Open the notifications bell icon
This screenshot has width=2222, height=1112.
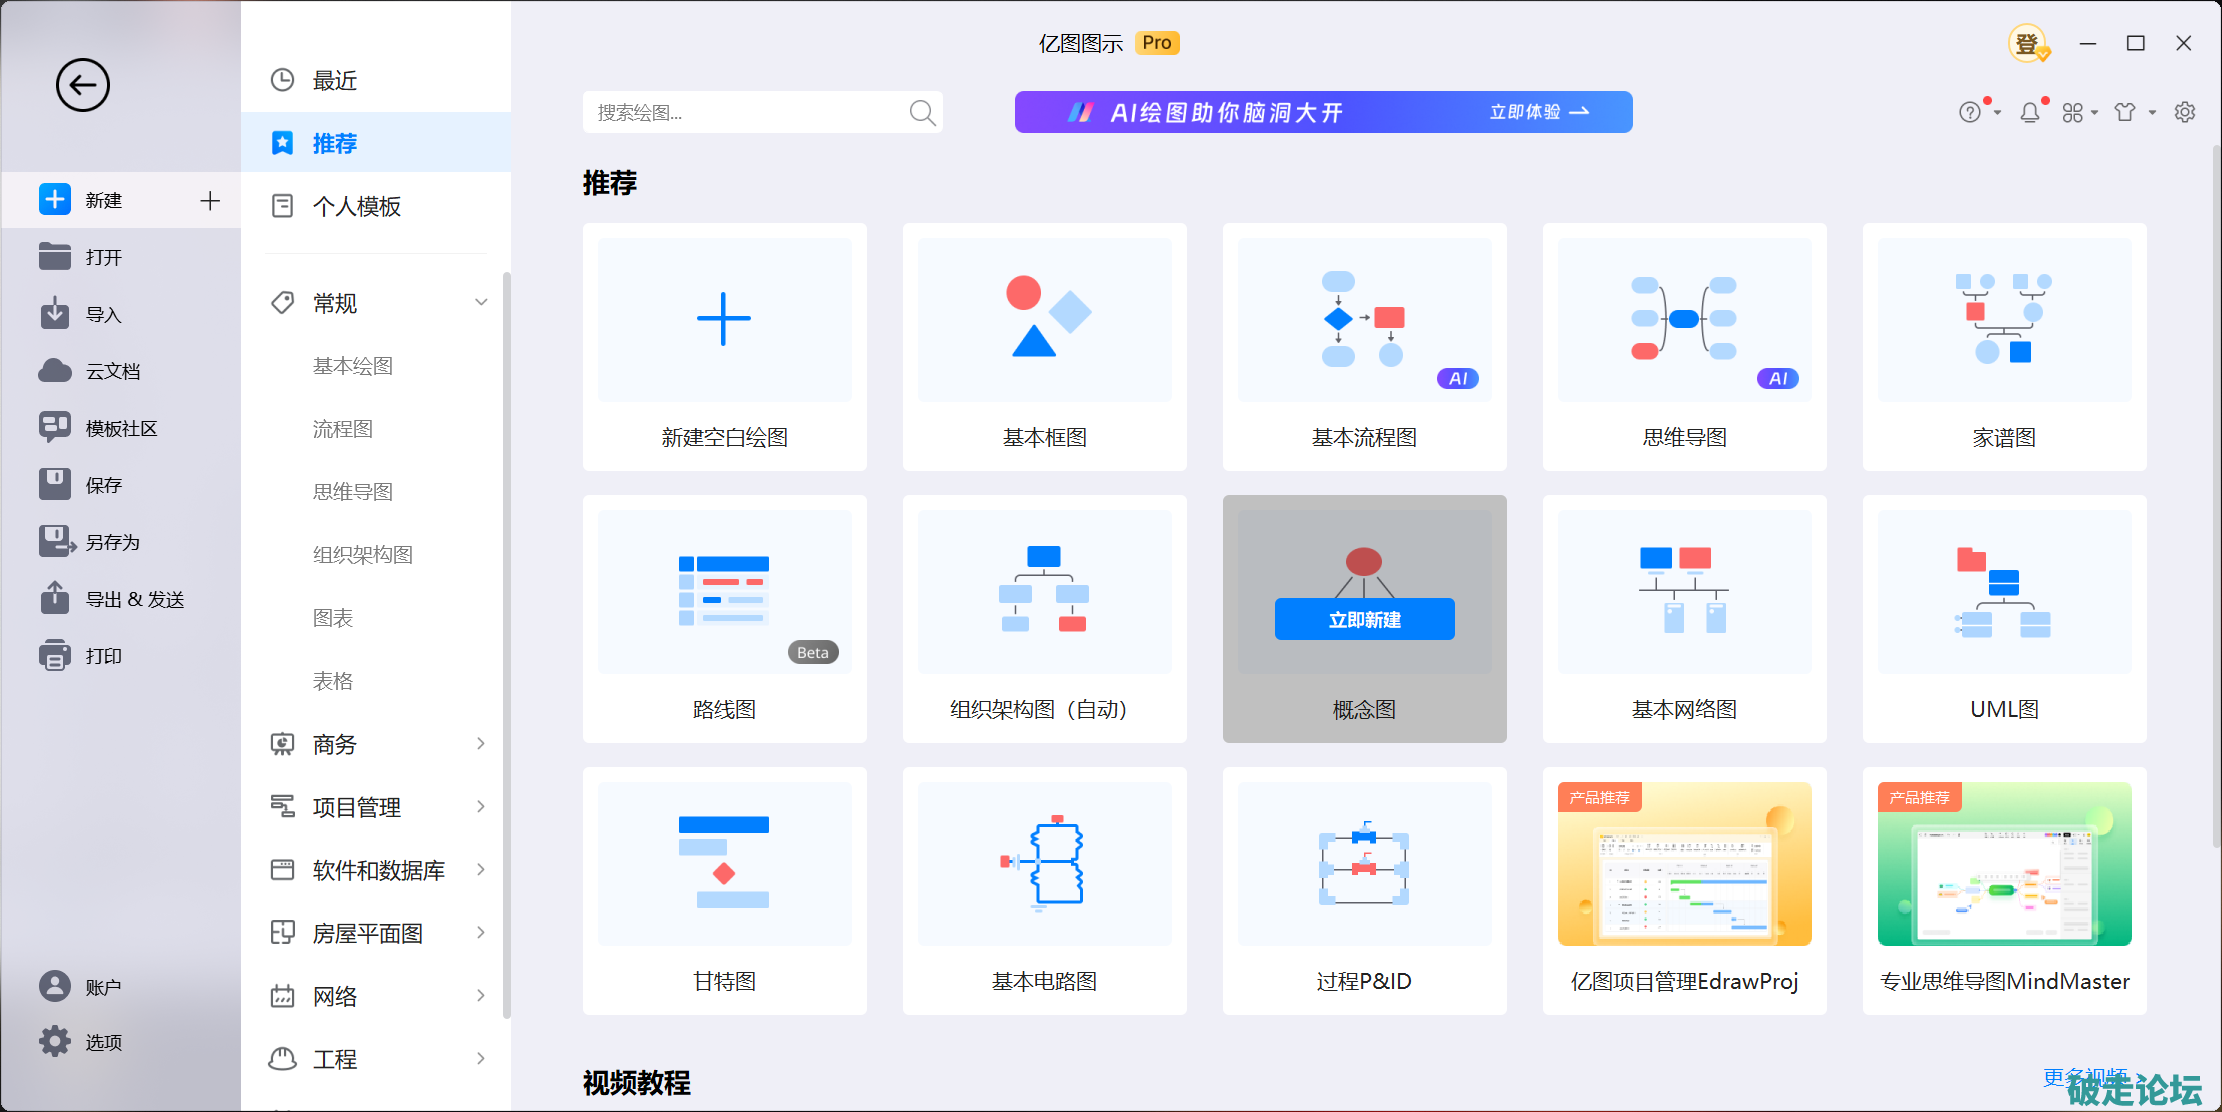coord(2029,113)
